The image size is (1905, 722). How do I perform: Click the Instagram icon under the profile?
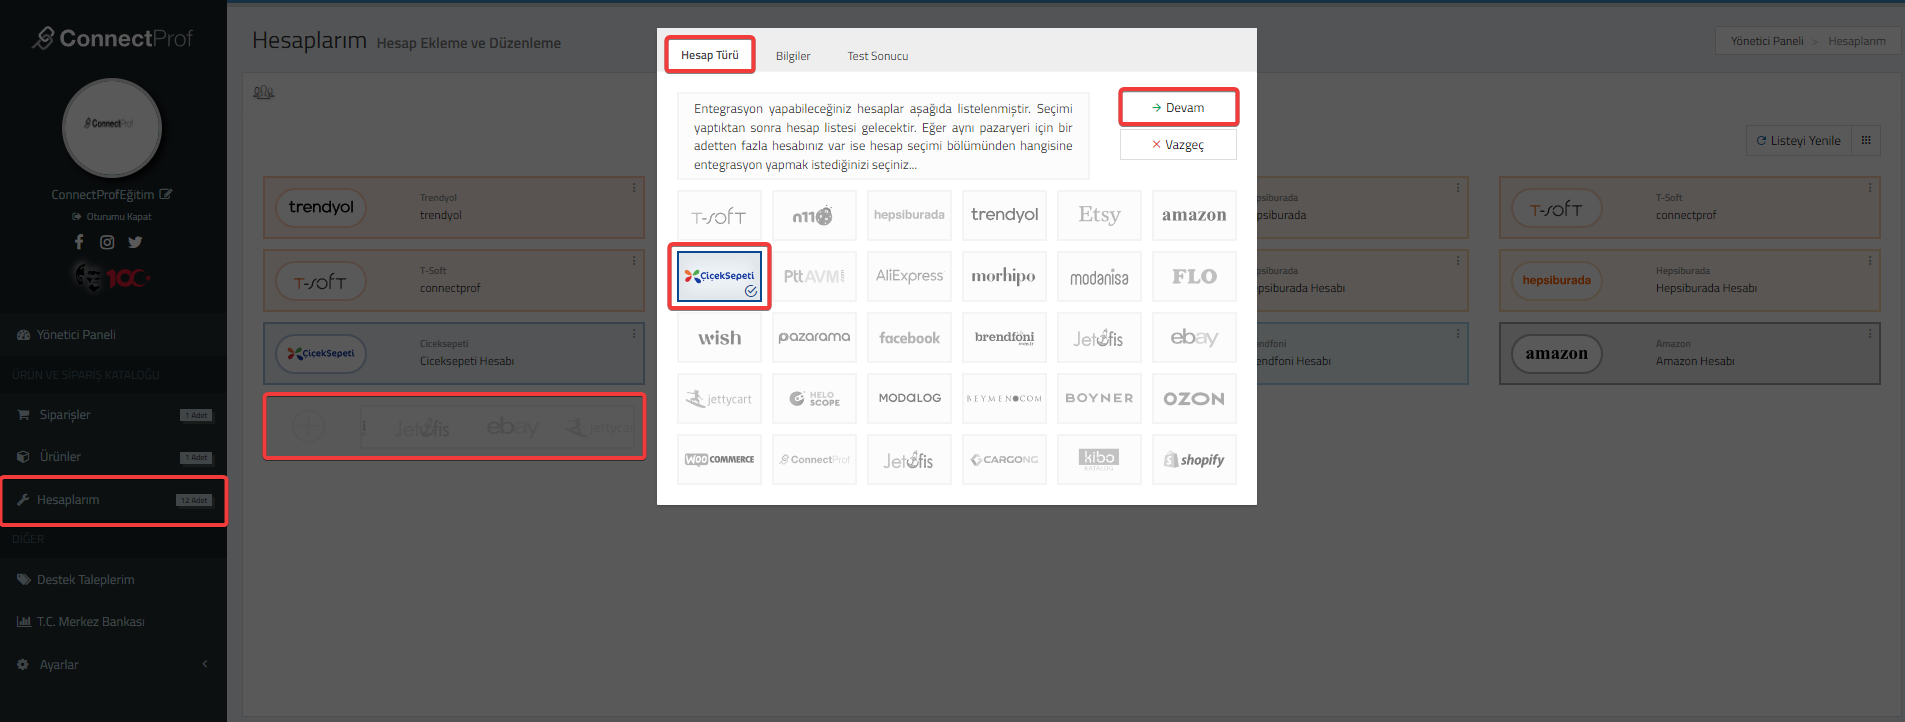pyautogui.click(x=107, y=242)
